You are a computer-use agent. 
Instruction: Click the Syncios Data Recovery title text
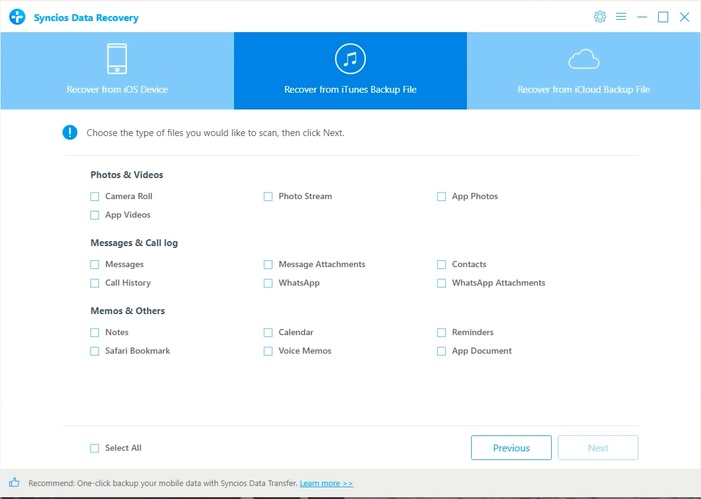tap(86, 17)
